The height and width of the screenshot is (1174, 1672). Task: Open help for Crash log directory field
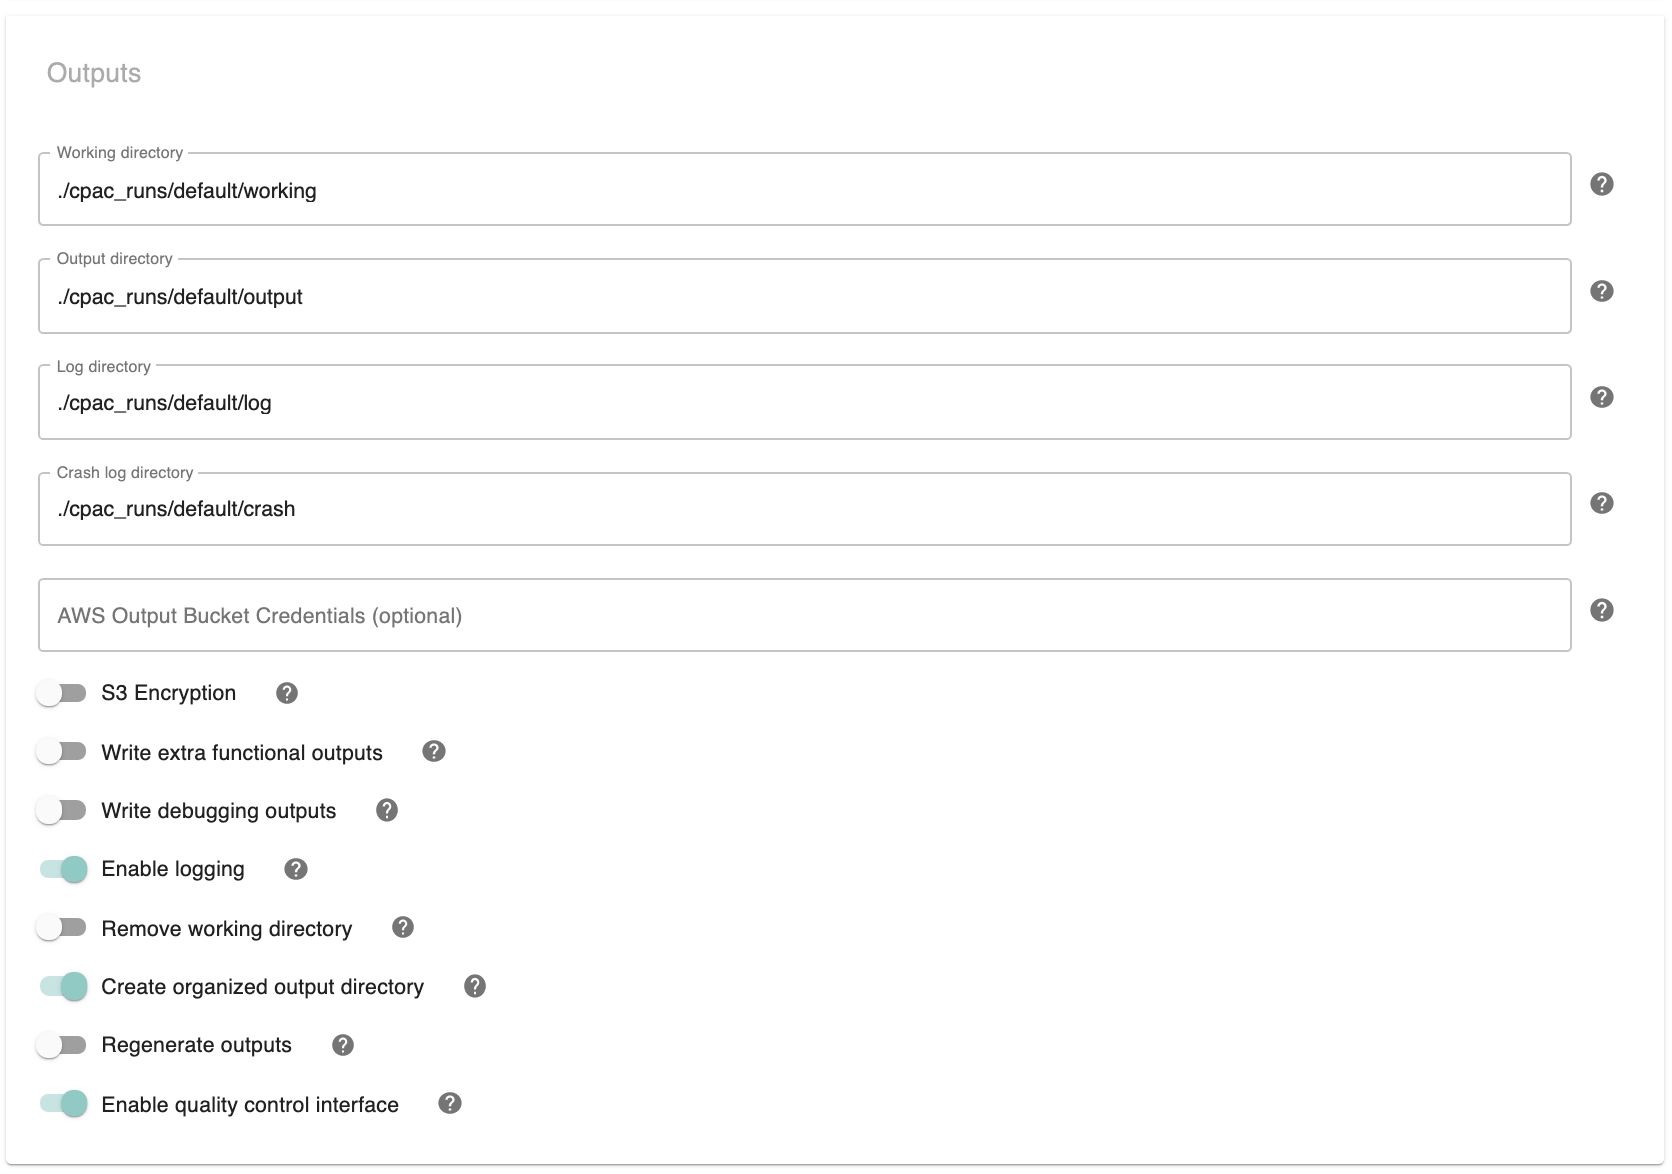point(1602,503)
